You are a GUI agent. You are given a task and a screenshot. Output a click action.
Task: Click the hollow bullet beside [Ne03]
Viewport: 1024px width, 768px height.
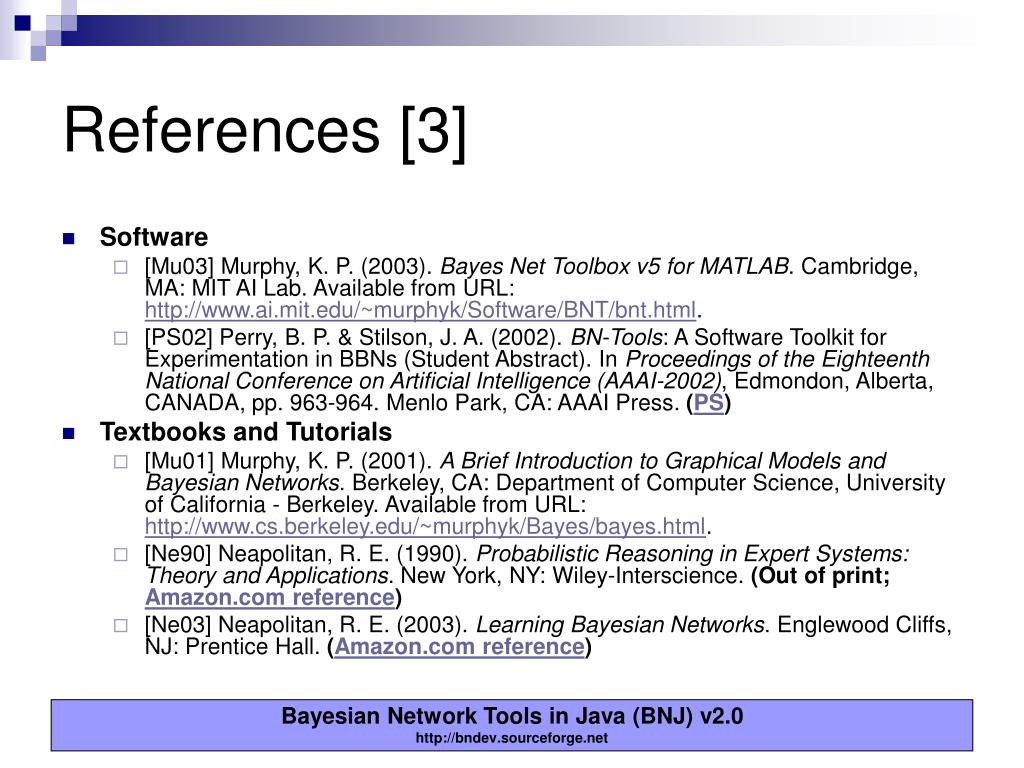tap(121, 626)
